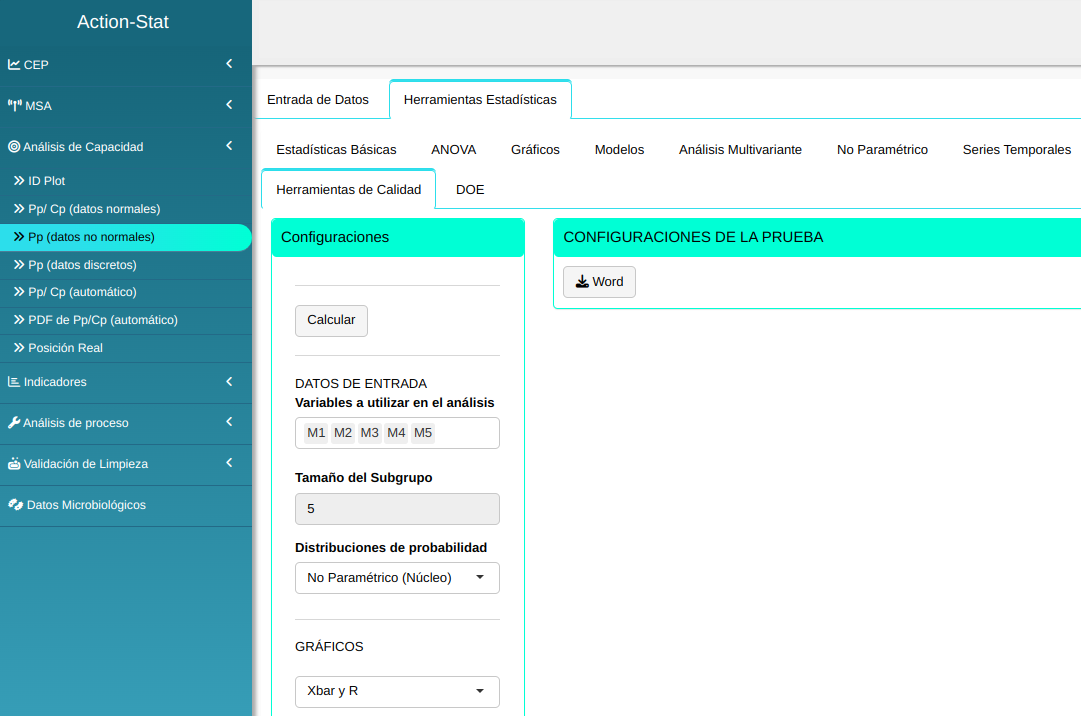Click the Tamaño del Subgrupo field

(x=397, y=509)
